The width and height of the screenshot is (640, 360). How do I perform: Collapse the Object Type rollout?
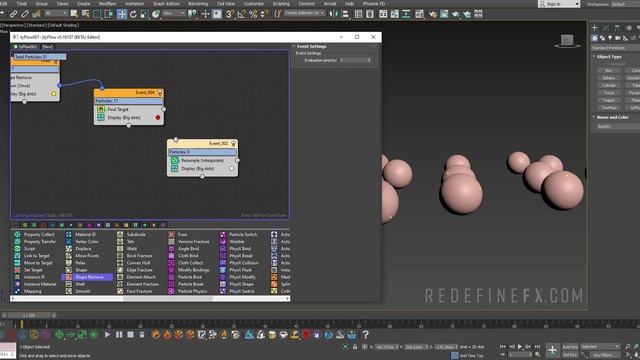click(x=609, y=57)
